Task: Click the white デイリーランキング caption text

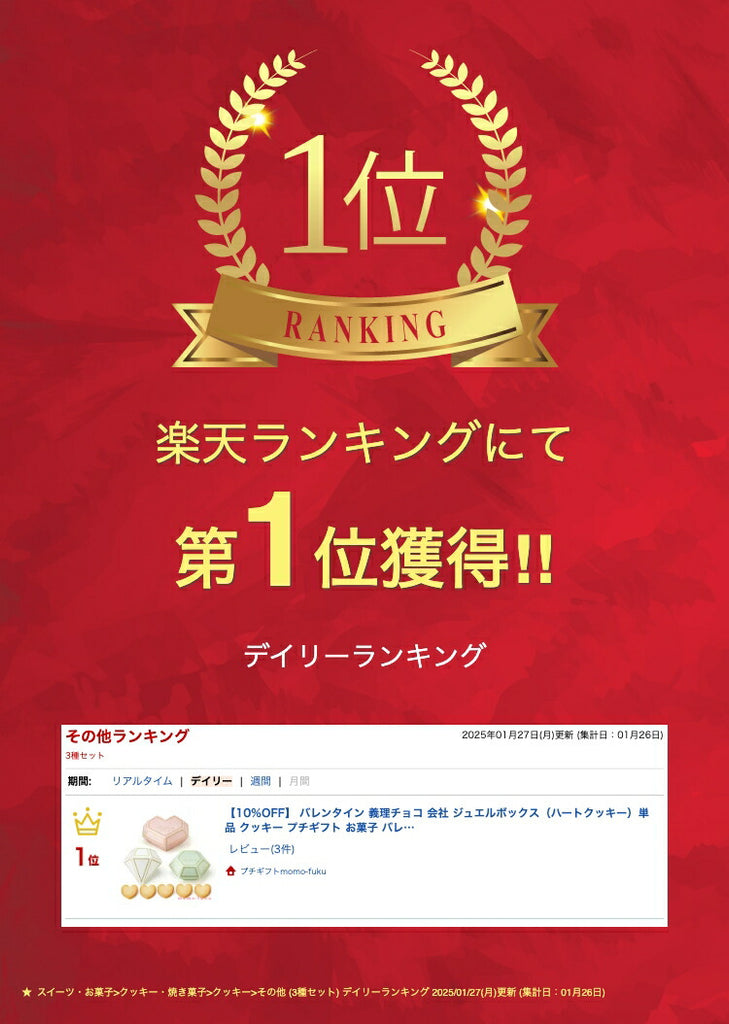Action: (x=364, y=655)
